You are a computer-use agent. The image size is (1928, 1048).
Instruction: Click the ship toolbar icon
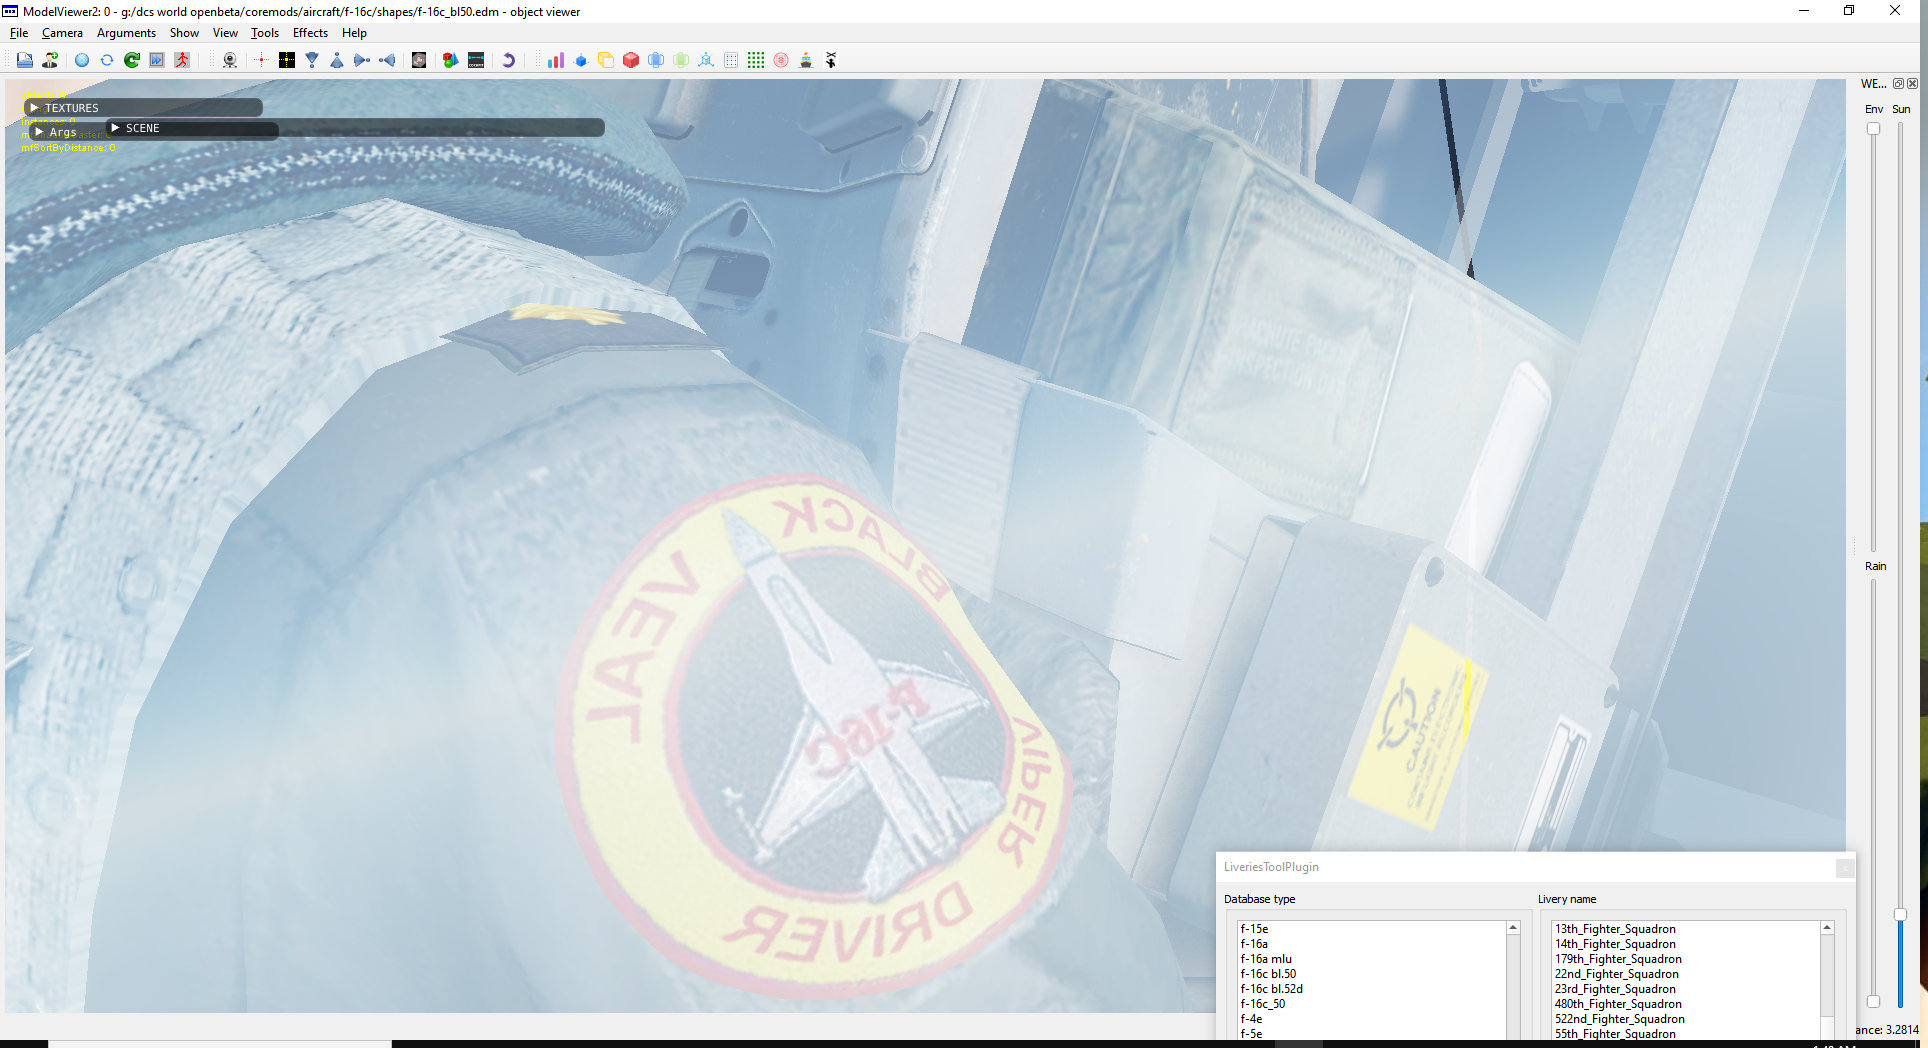tap(806, 60)
